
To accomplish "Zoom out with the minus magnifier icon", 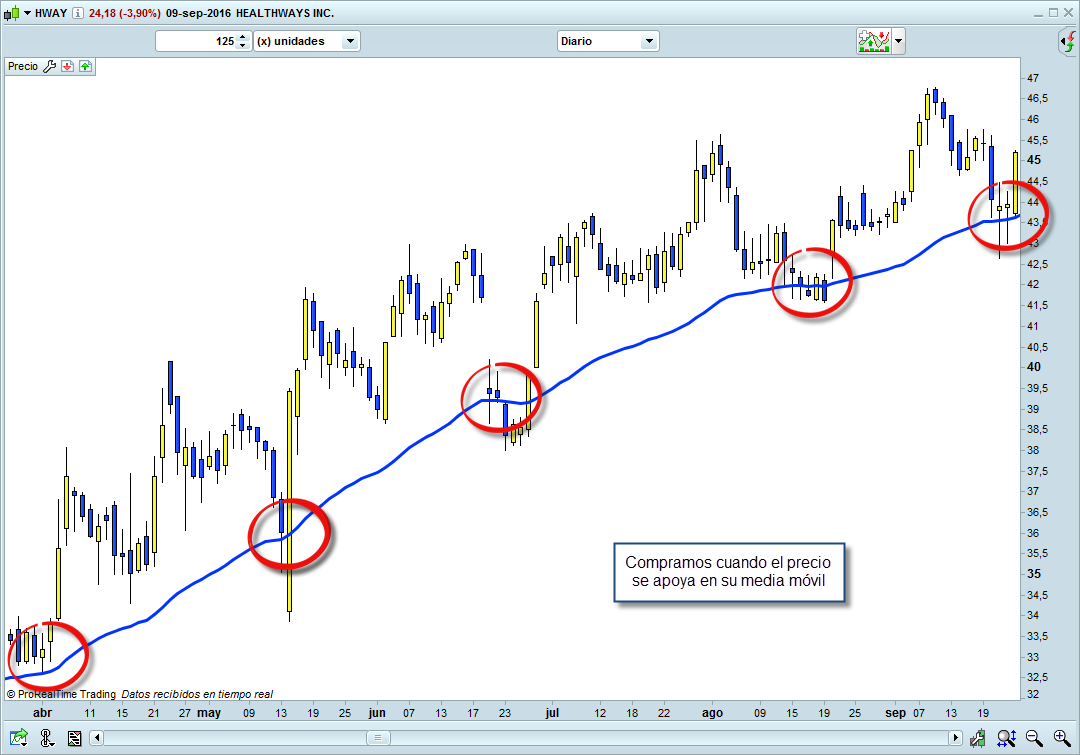I will (x=1031, y=738).
